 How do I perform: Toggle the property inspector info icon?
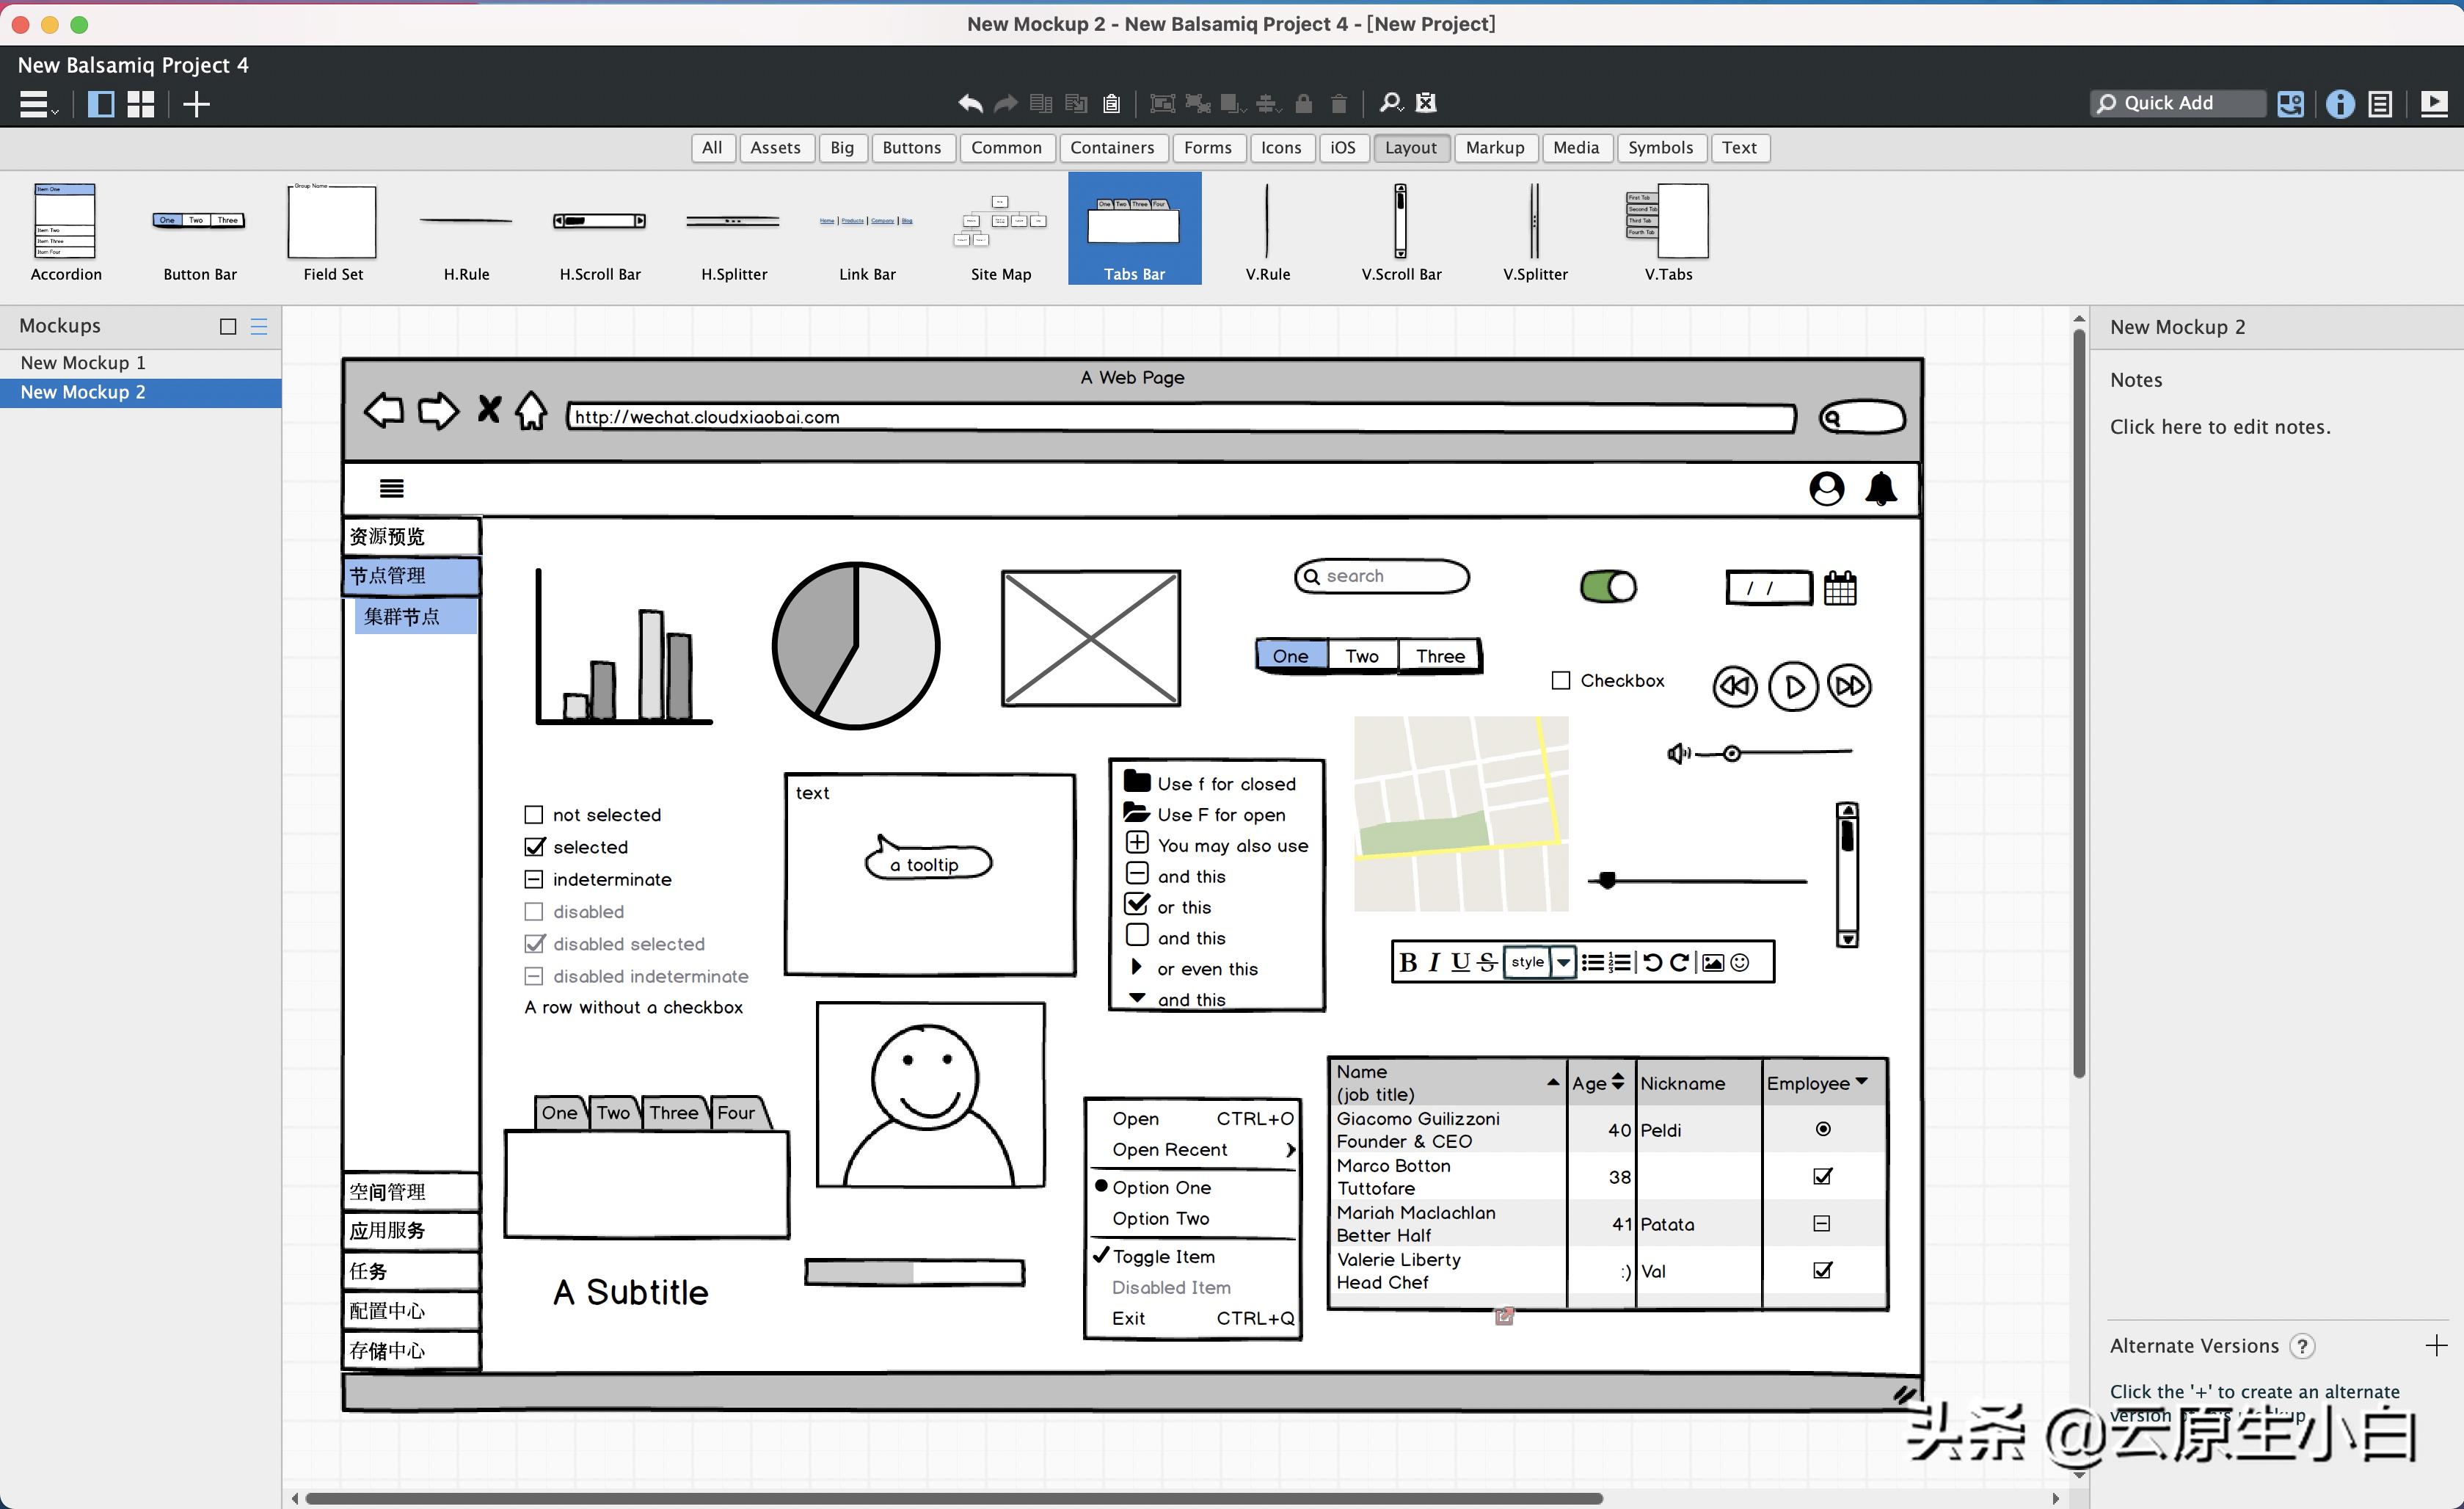tap(2339, 103)
